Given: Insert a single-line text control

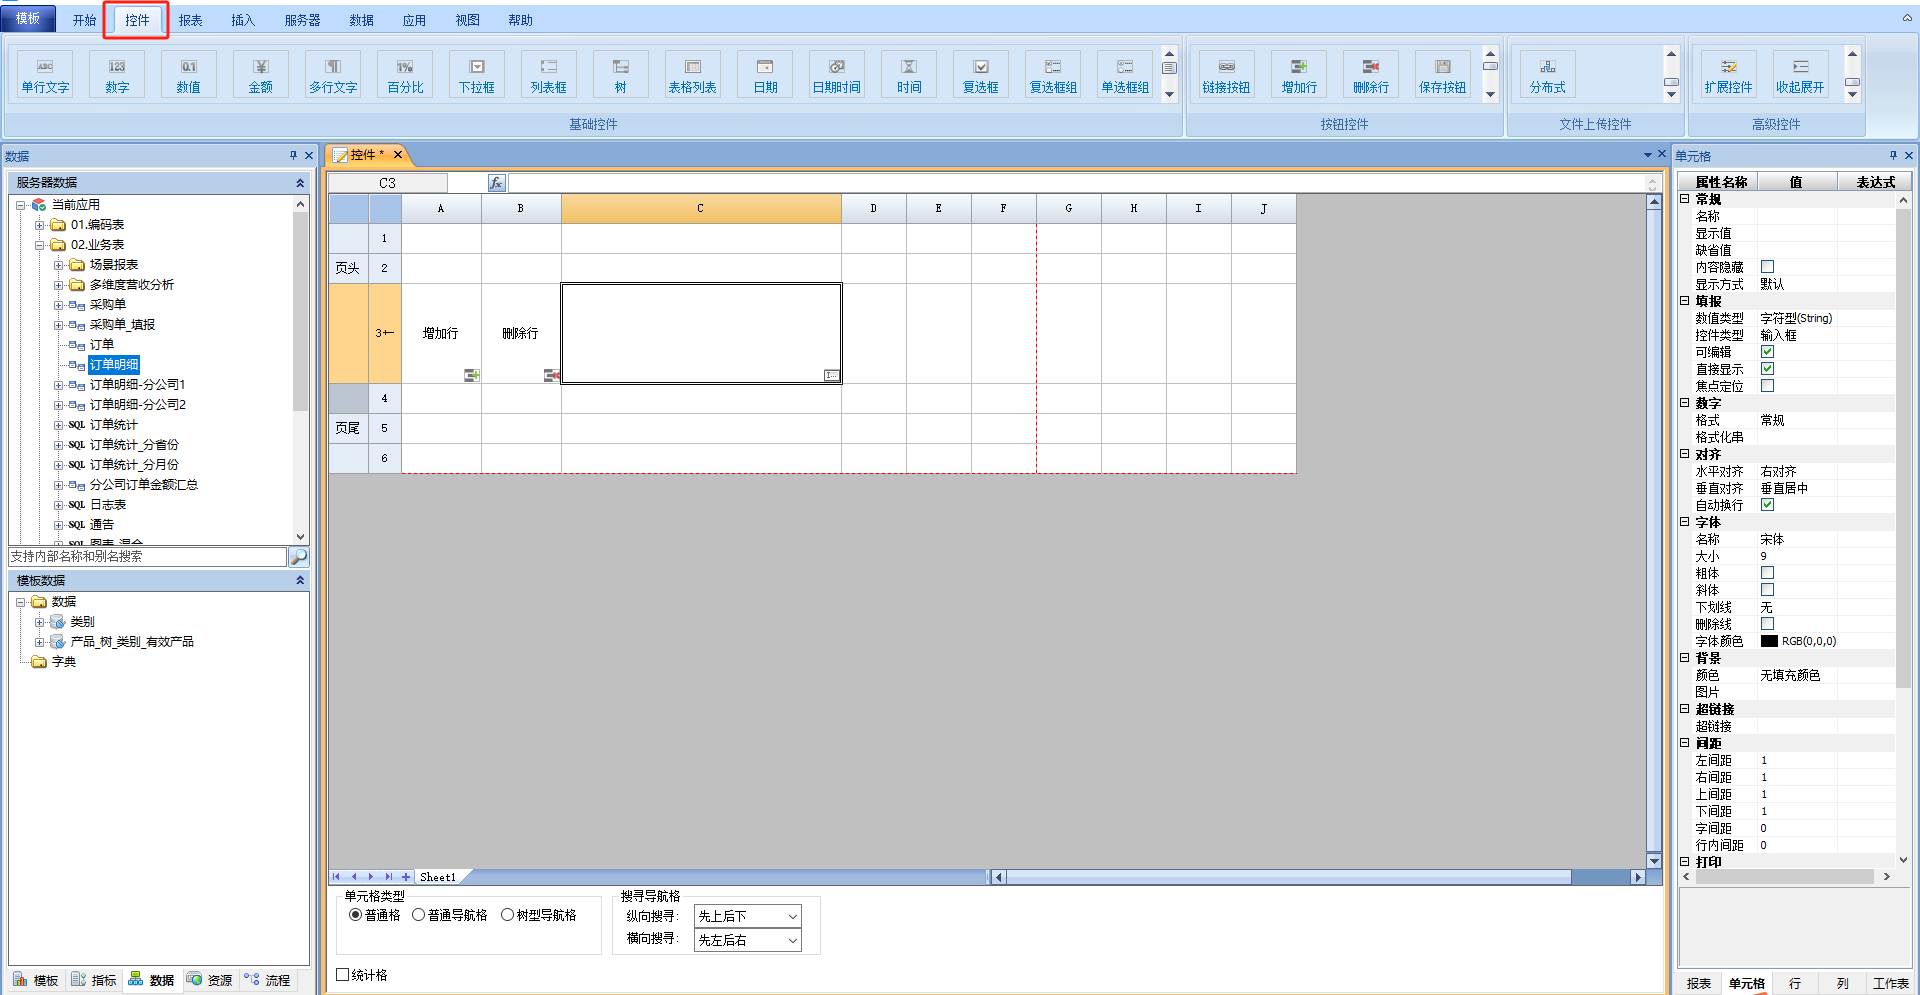Looking at the screenshot, I should point(46,74).
